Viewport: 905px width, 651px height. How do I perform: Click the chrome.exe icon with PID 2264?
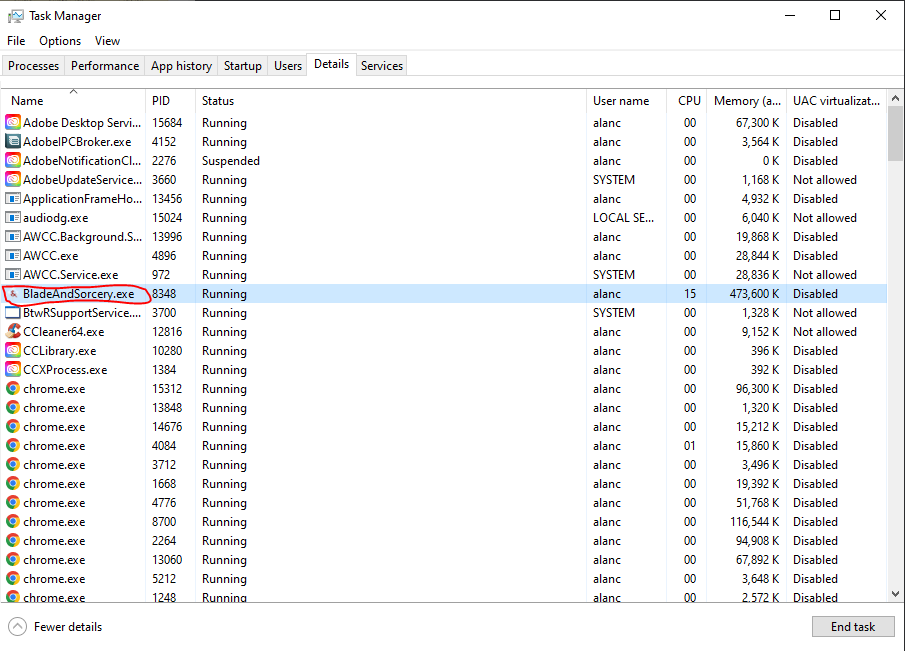[x=13, y=541]
